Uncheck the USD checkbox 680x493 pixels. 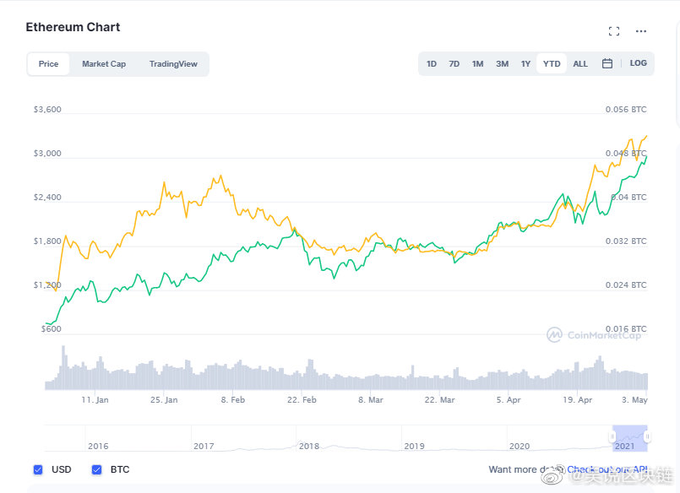[x=38, y=470]
